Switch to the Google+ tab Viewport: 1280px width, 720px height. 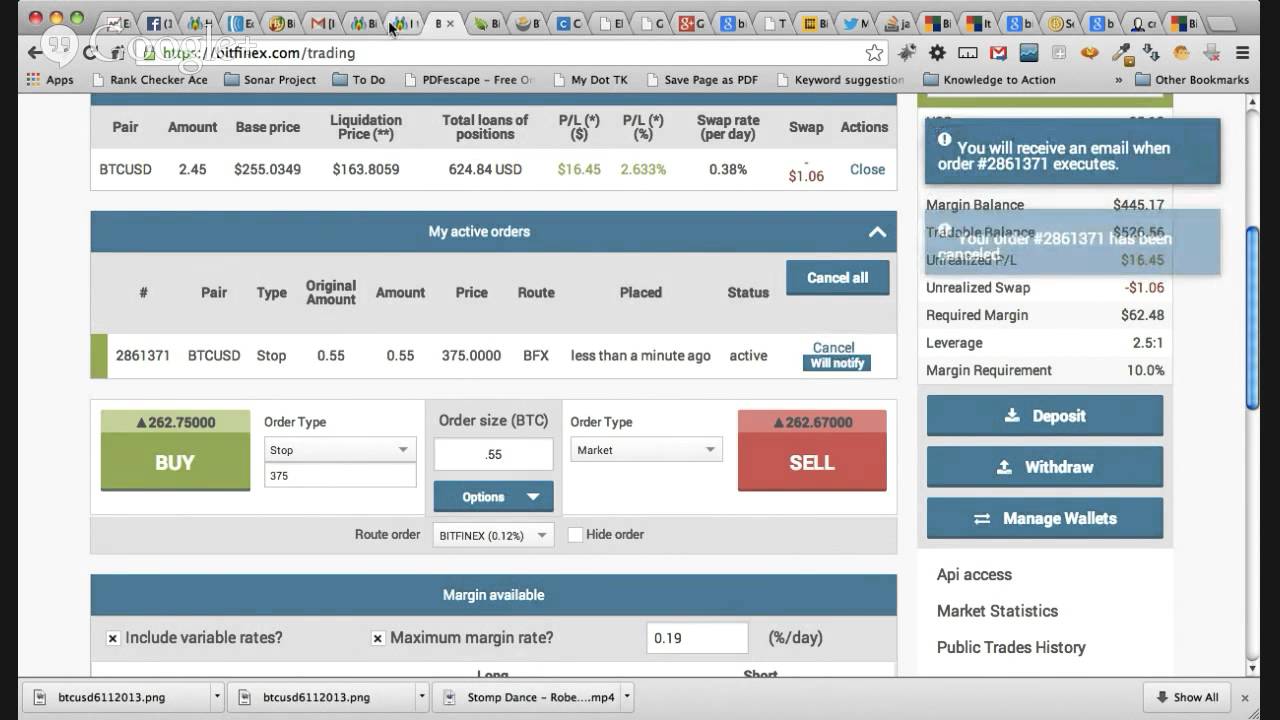pyautogui.click(x=693, y=23)
